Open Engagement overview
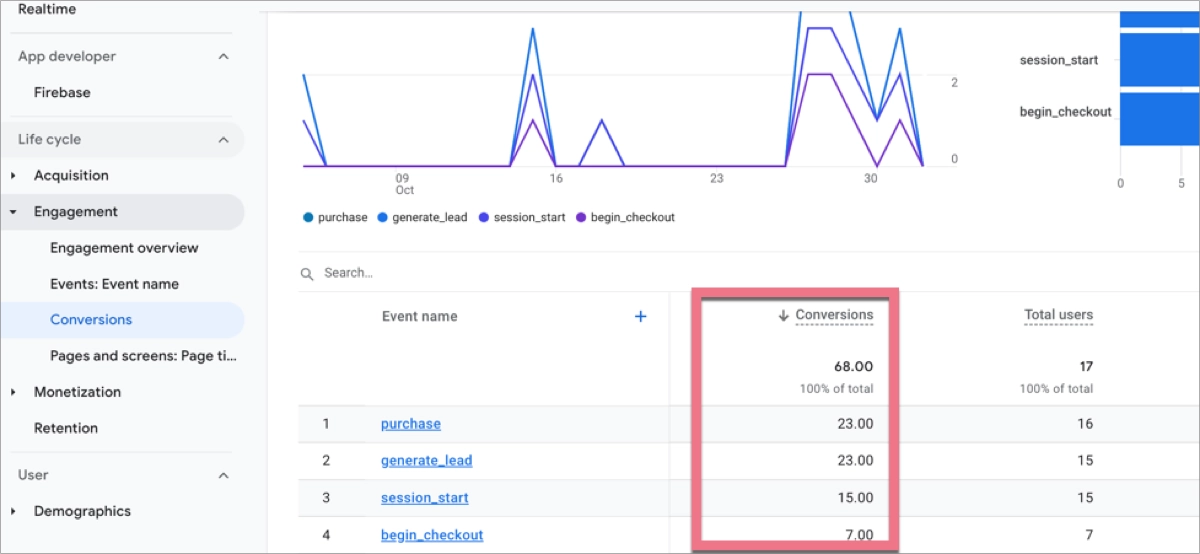 (124, 248)
